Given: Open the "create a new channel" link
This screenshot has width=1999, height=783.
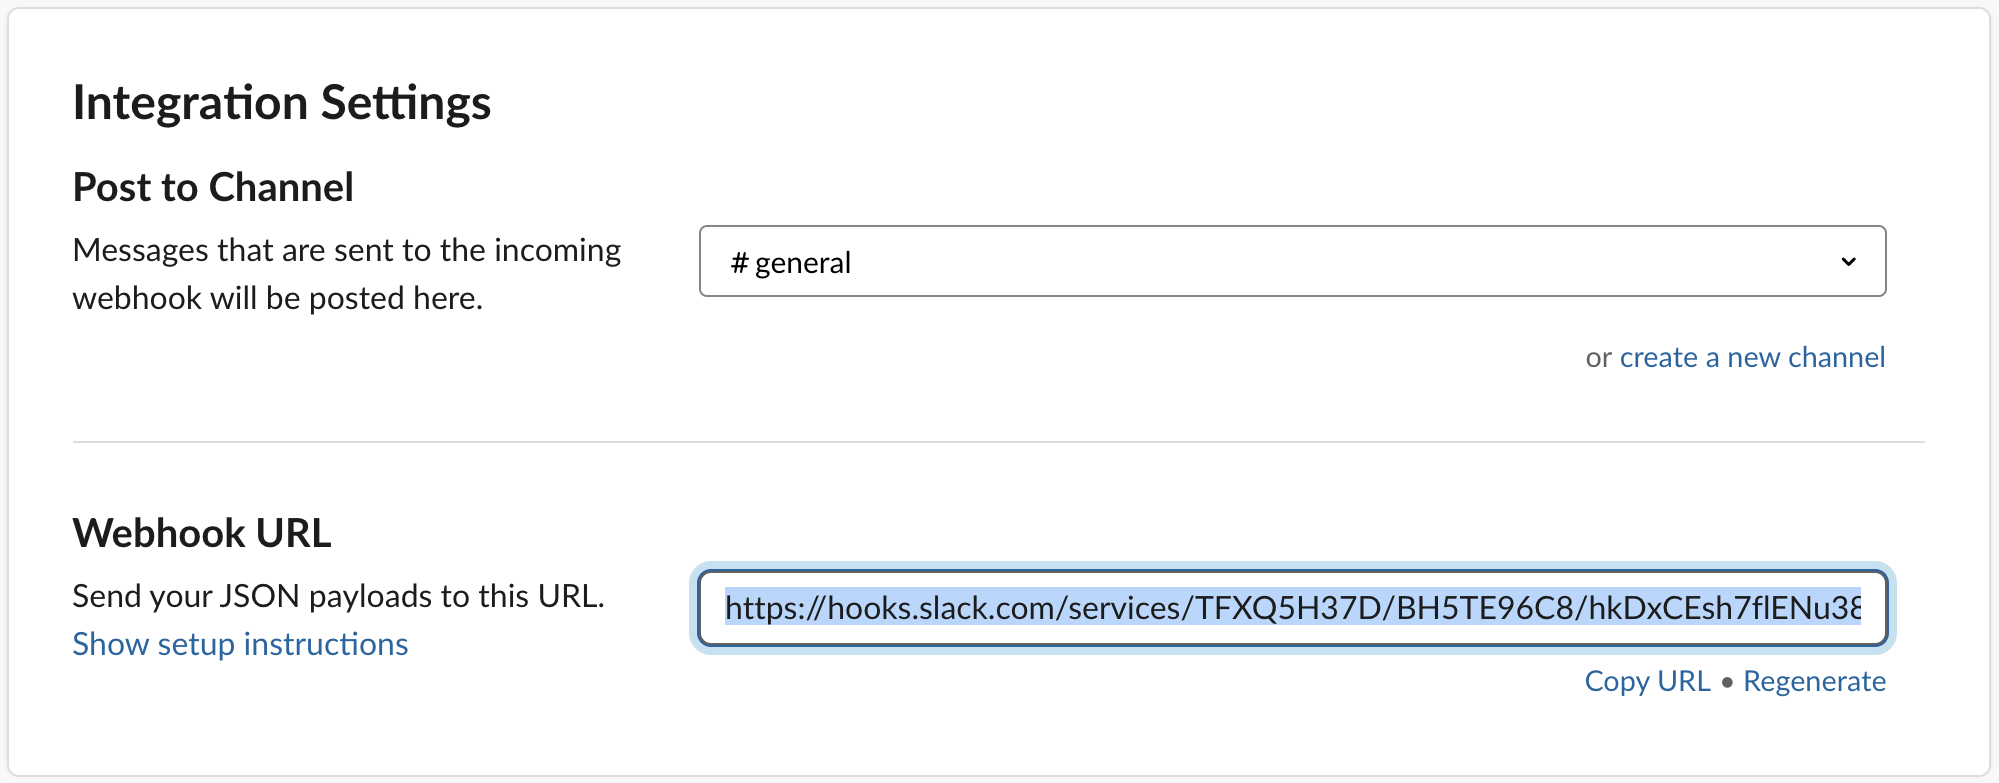Looking at the screenshot, I should tap(1752, 357).
